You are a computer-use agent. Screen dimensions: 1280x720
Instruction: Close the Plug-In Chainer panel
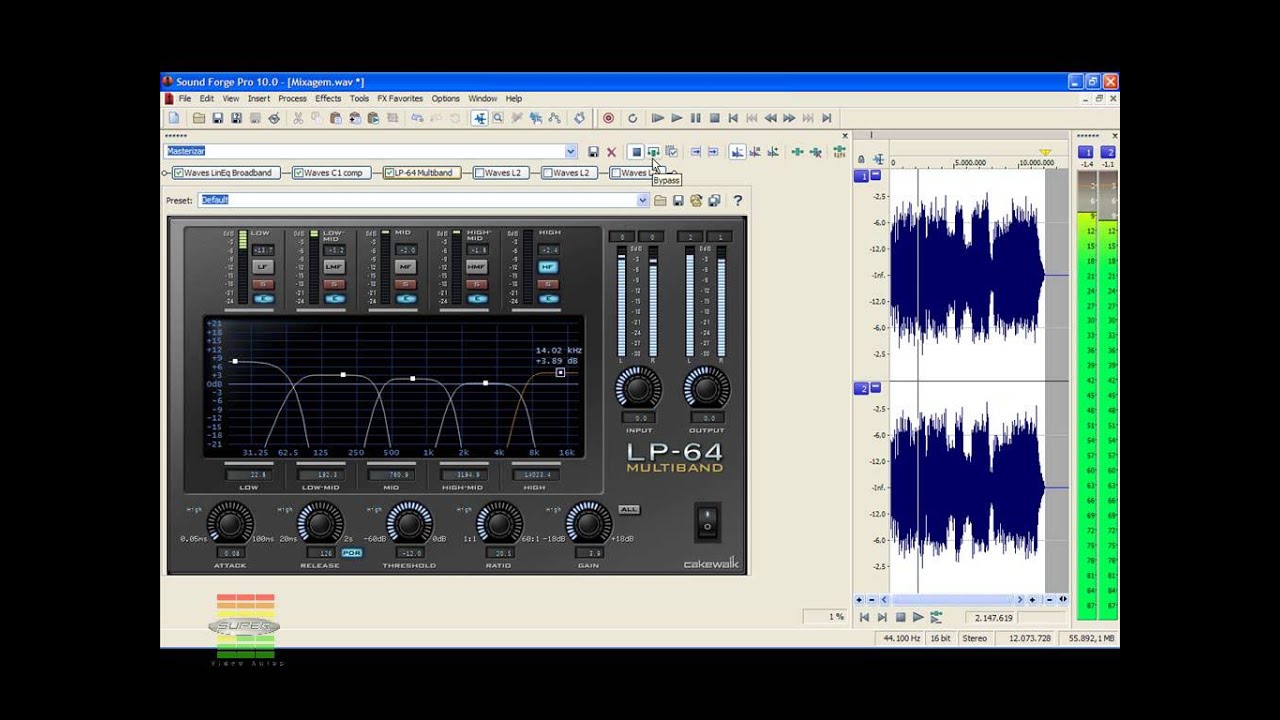[844, 135]
